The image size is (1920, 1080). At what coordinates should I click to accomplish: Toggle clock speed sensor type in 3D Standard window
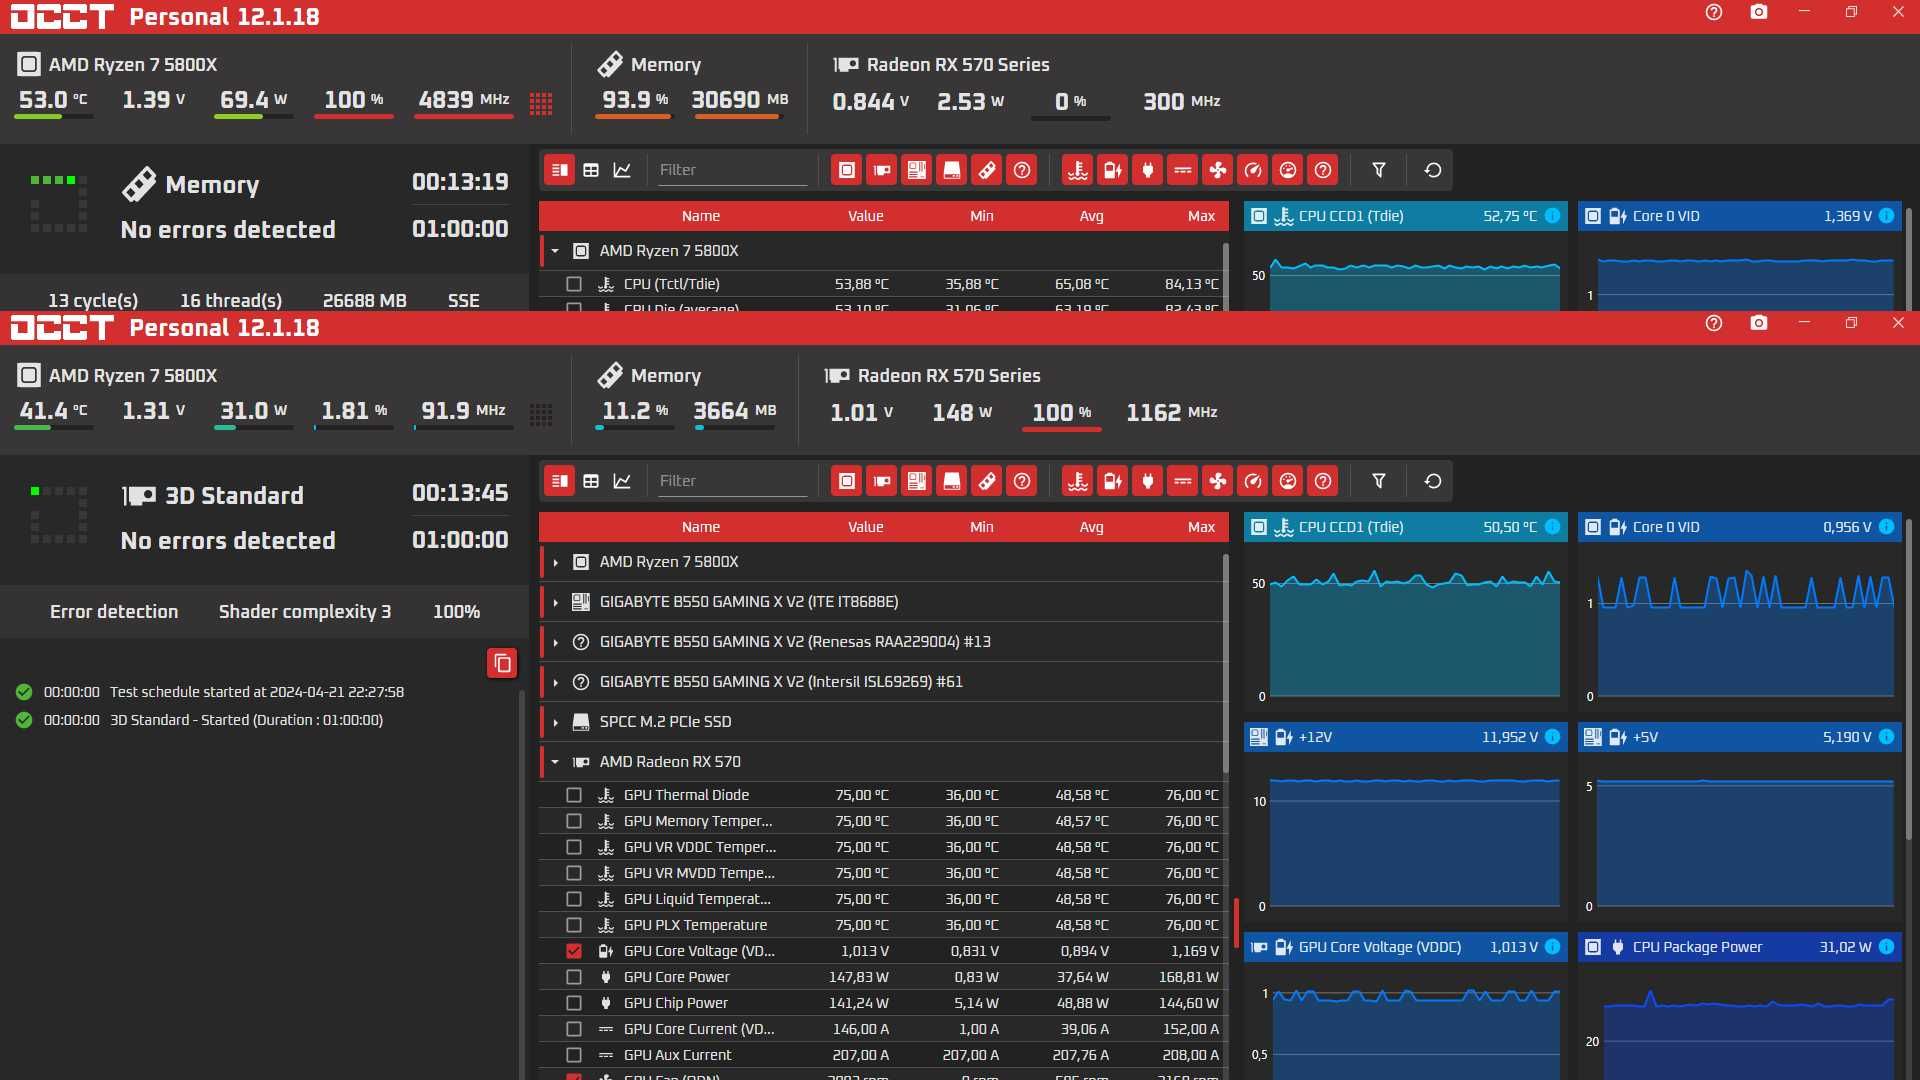(x=1253, y=481)
